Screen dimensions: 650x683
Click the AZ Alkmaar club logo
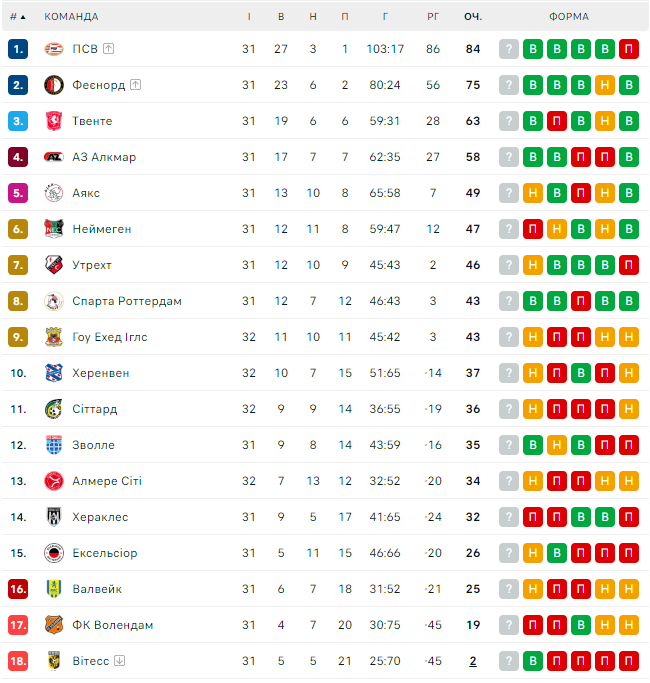pos(54,157)
